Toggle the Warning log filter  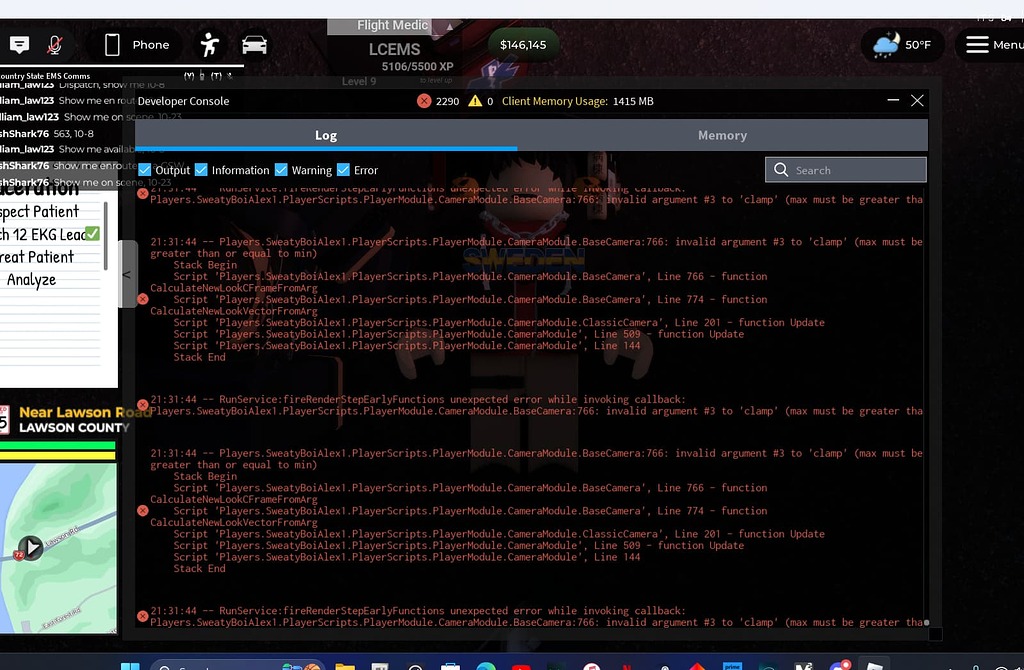[x=282, y=170]
